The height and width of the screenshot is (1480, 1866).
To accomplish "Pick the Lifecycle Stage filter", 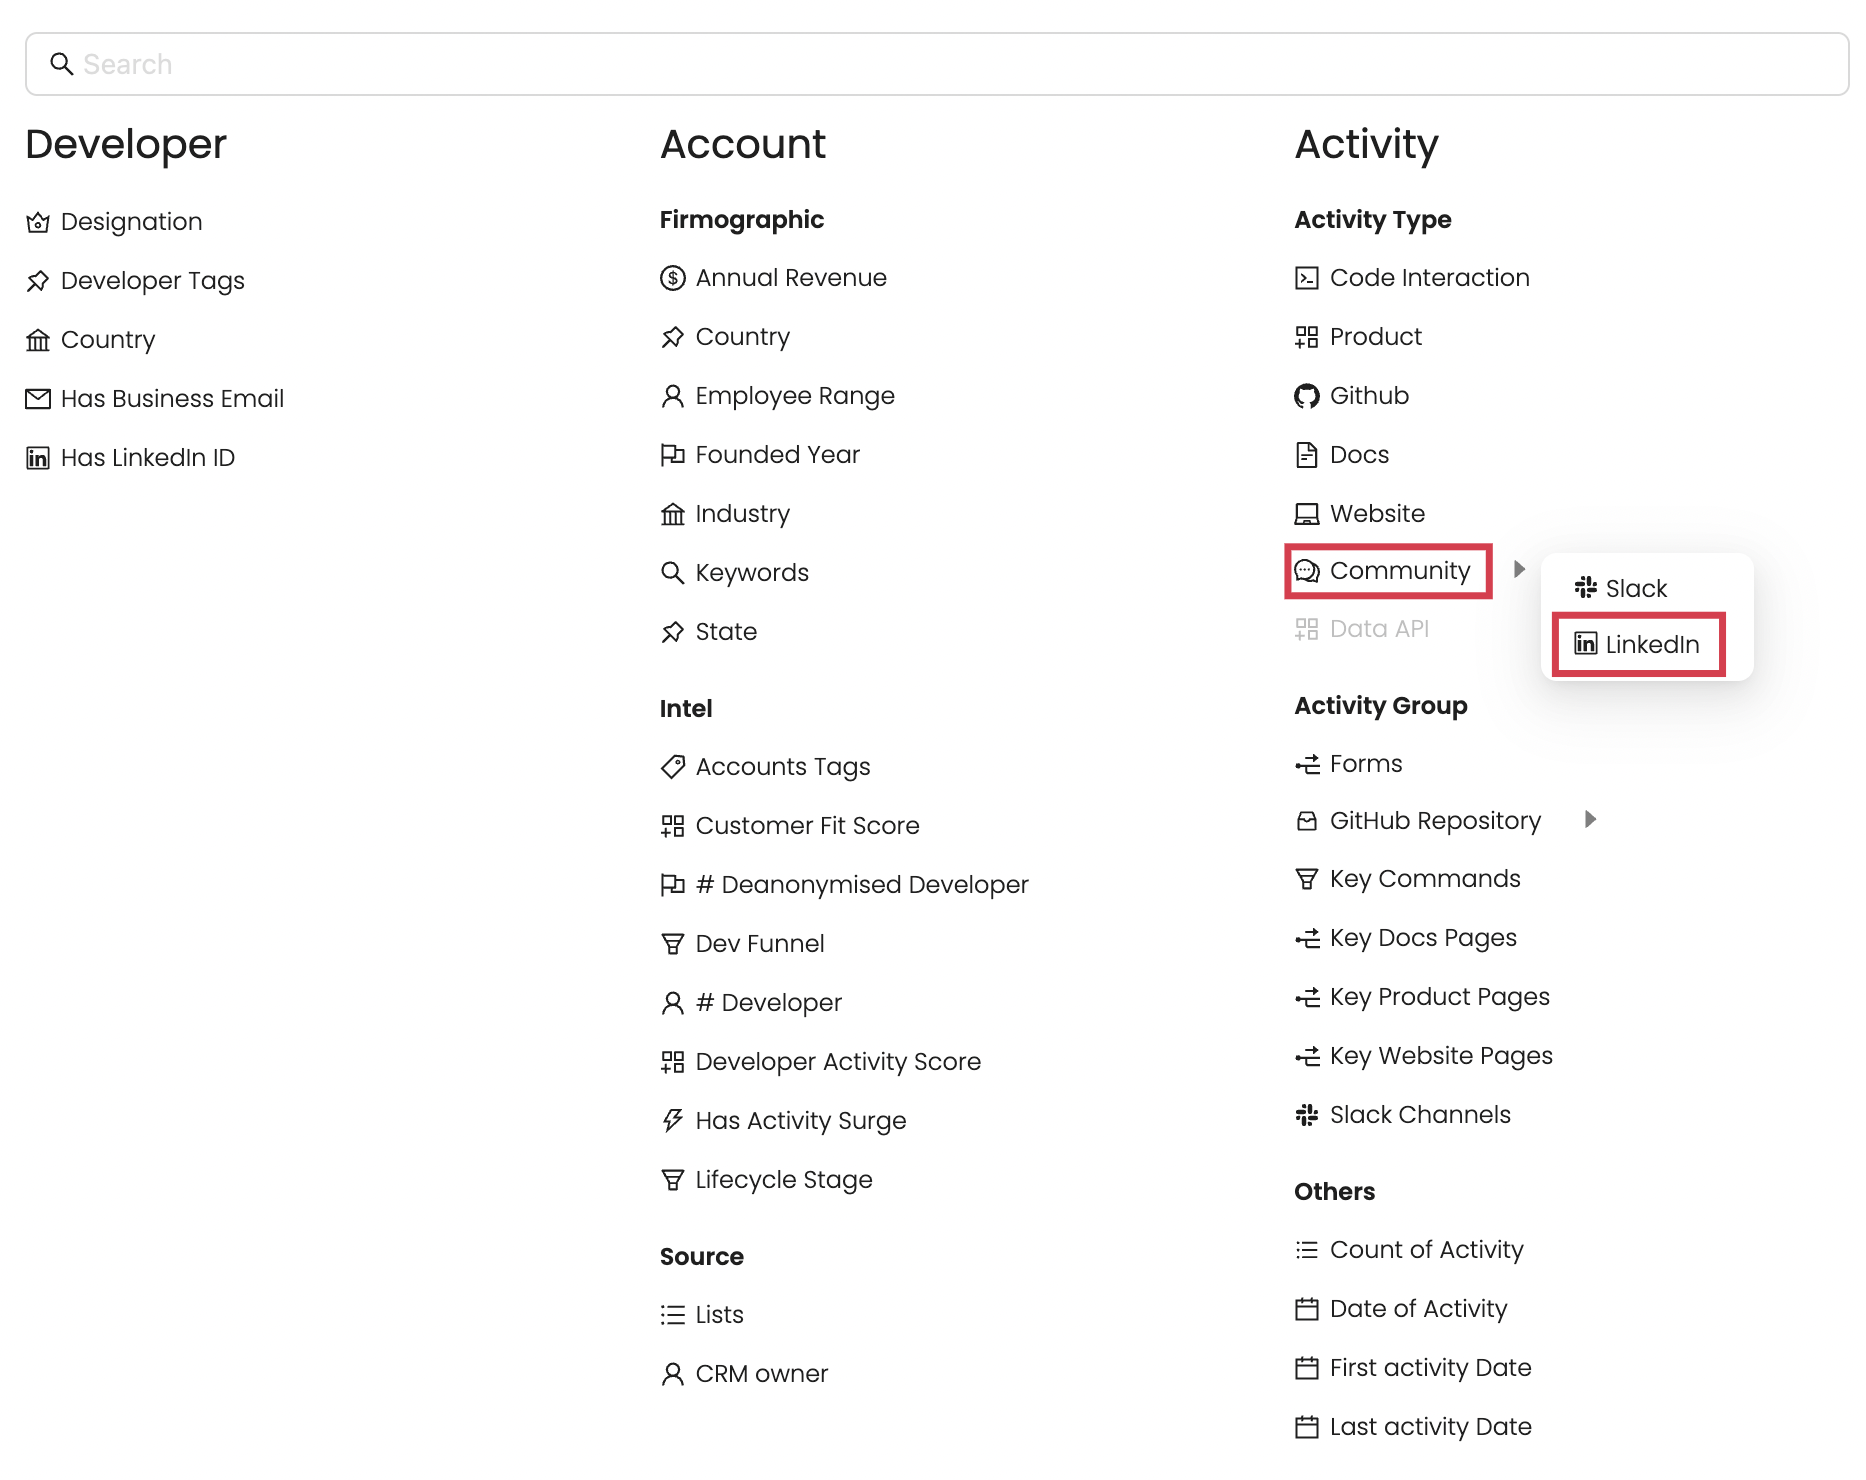I will (x=783, y=1180).
